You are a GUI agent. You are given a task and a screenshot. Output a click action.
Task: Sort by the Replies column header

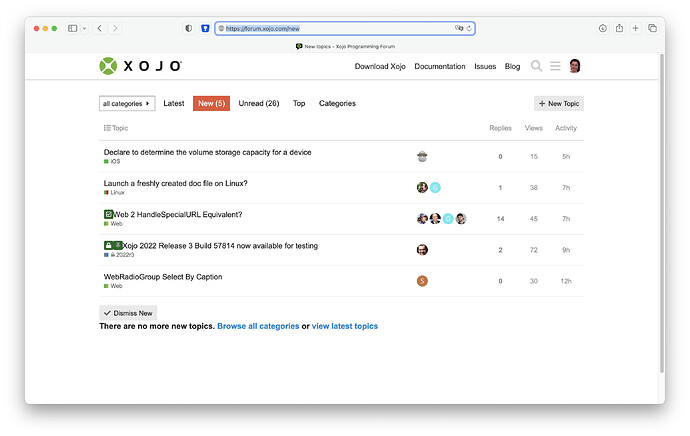pos(500,128)
